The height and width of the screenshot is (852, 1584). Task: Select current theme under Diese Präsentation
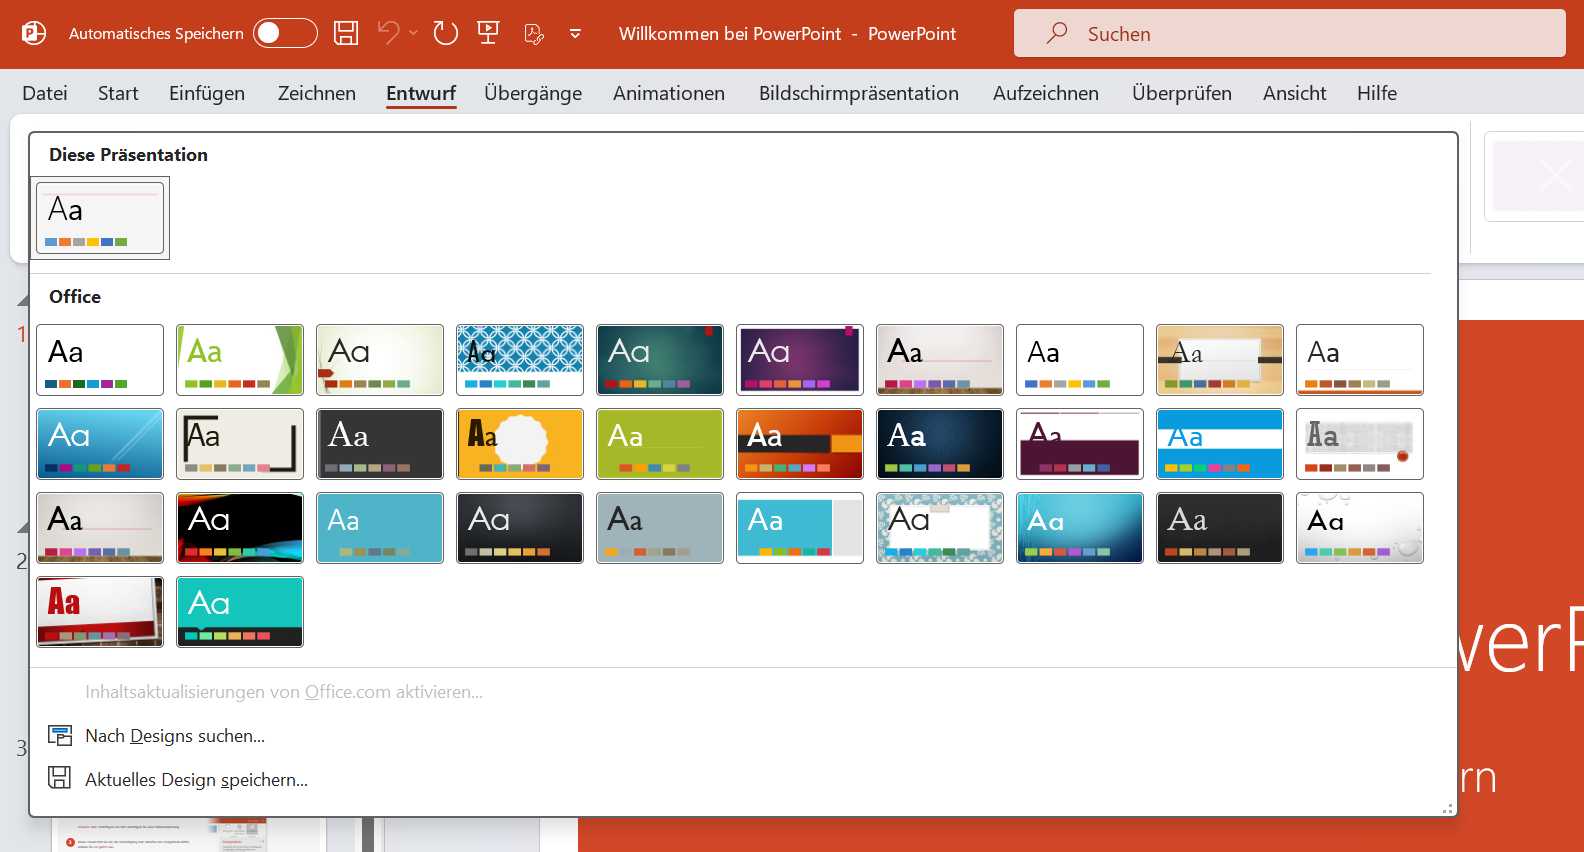(100, 217)
